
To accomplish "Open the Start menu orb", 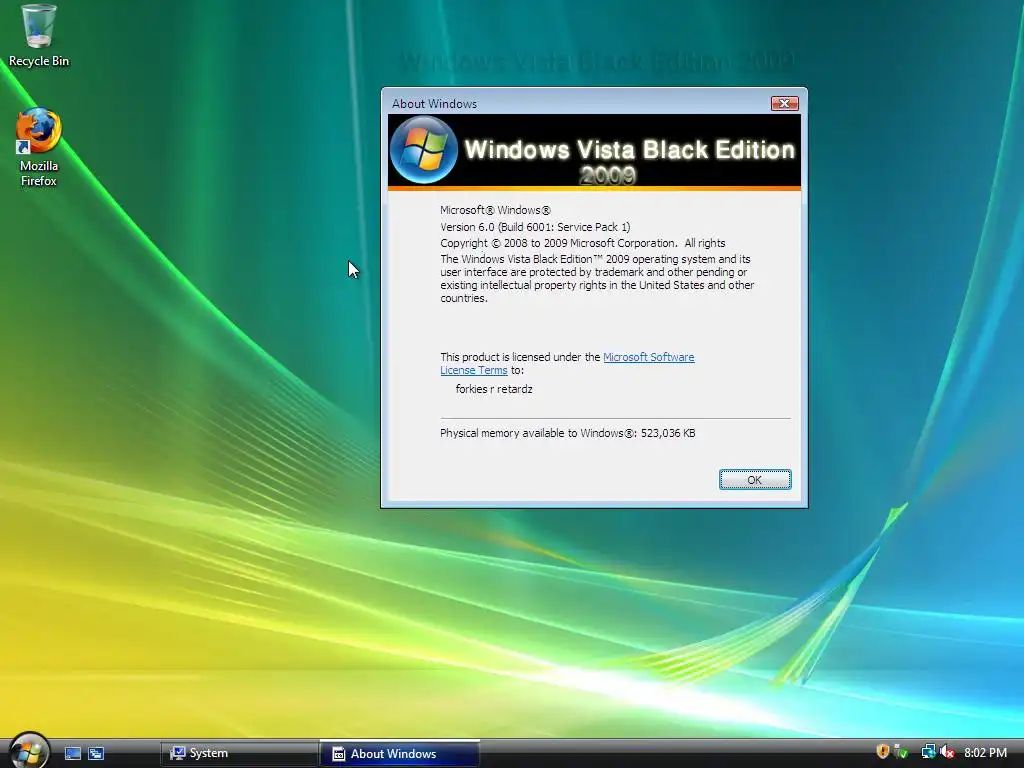I will (x=29, y=751).
